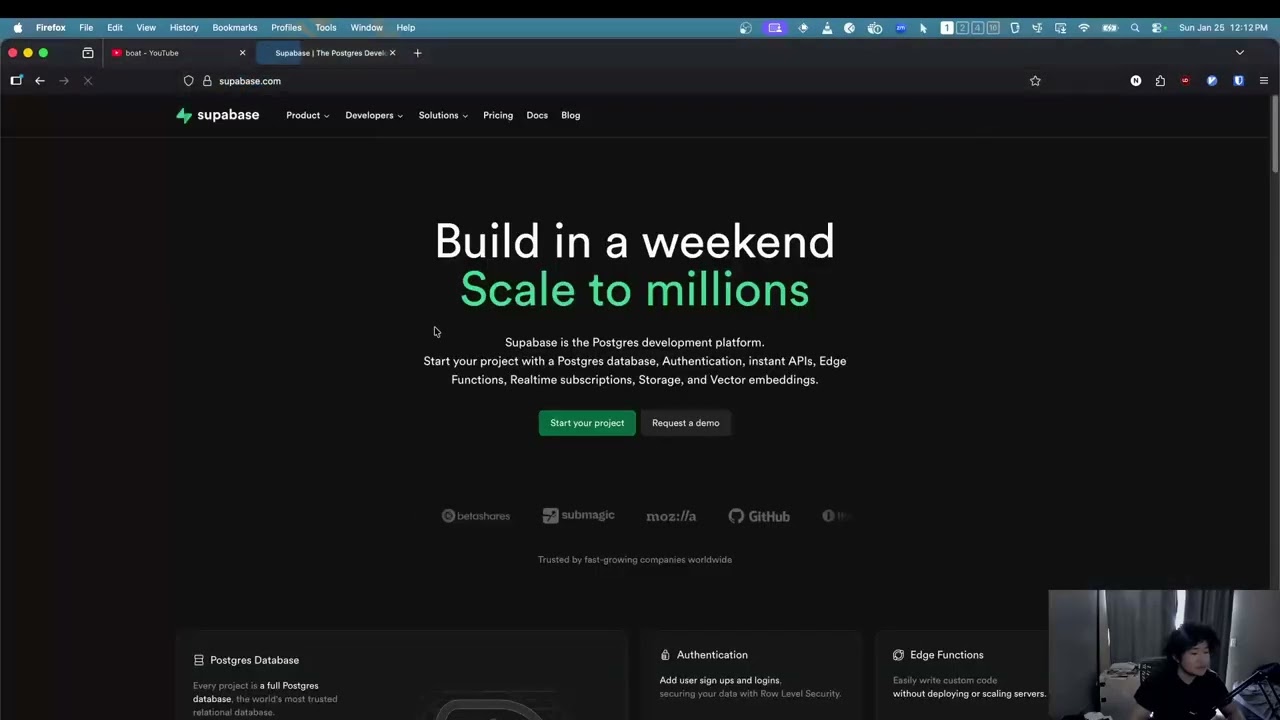Open the File menu
Viewport: 1280px width, 720px height.
(86, 28)
